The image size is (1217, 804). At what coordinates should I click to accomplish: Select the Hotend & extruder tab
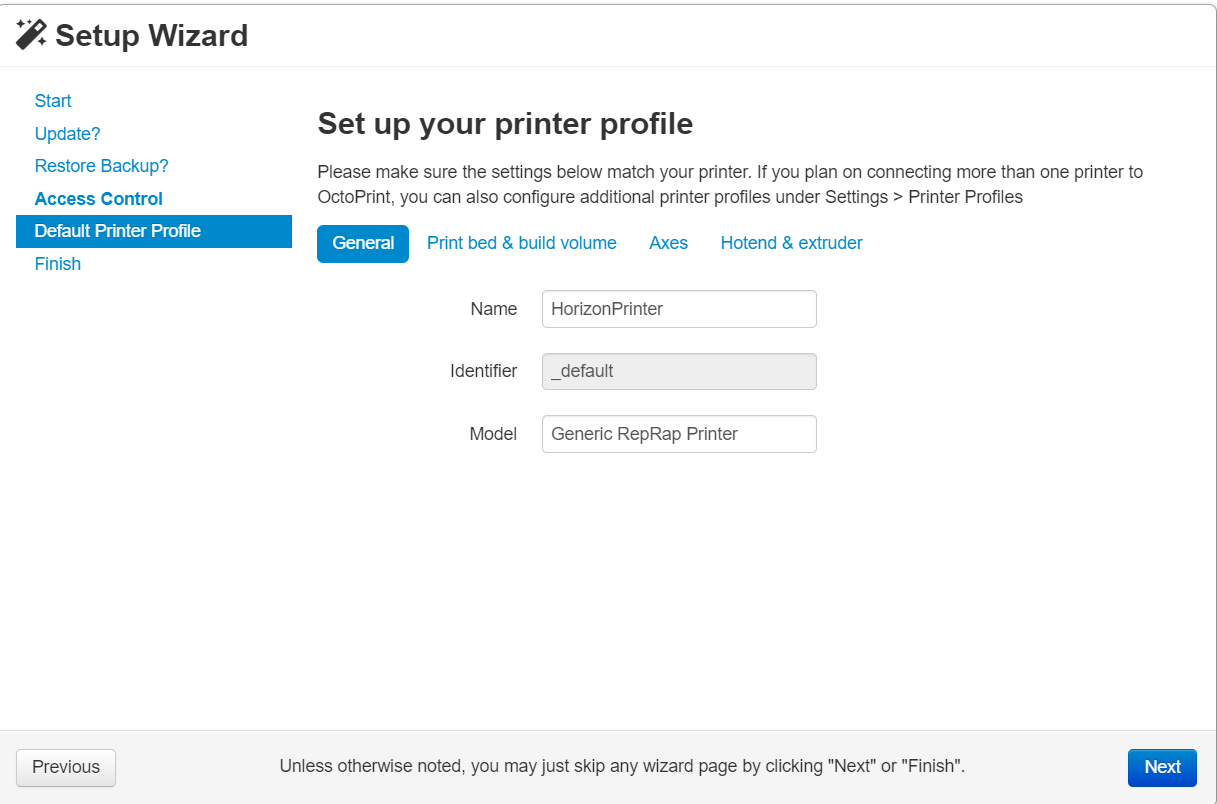pos(791,243)
